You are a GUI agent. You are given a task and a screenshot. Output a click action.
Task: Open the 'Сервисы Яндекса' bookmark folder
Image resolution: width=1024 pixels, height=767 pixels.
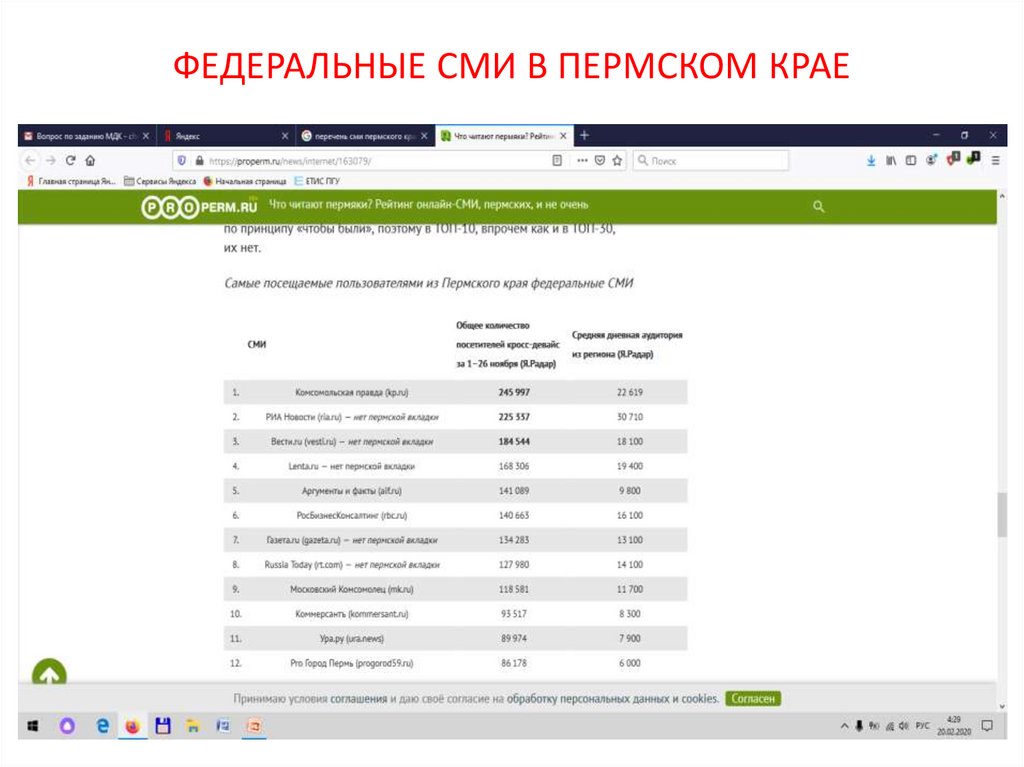[x=160, y=181]
